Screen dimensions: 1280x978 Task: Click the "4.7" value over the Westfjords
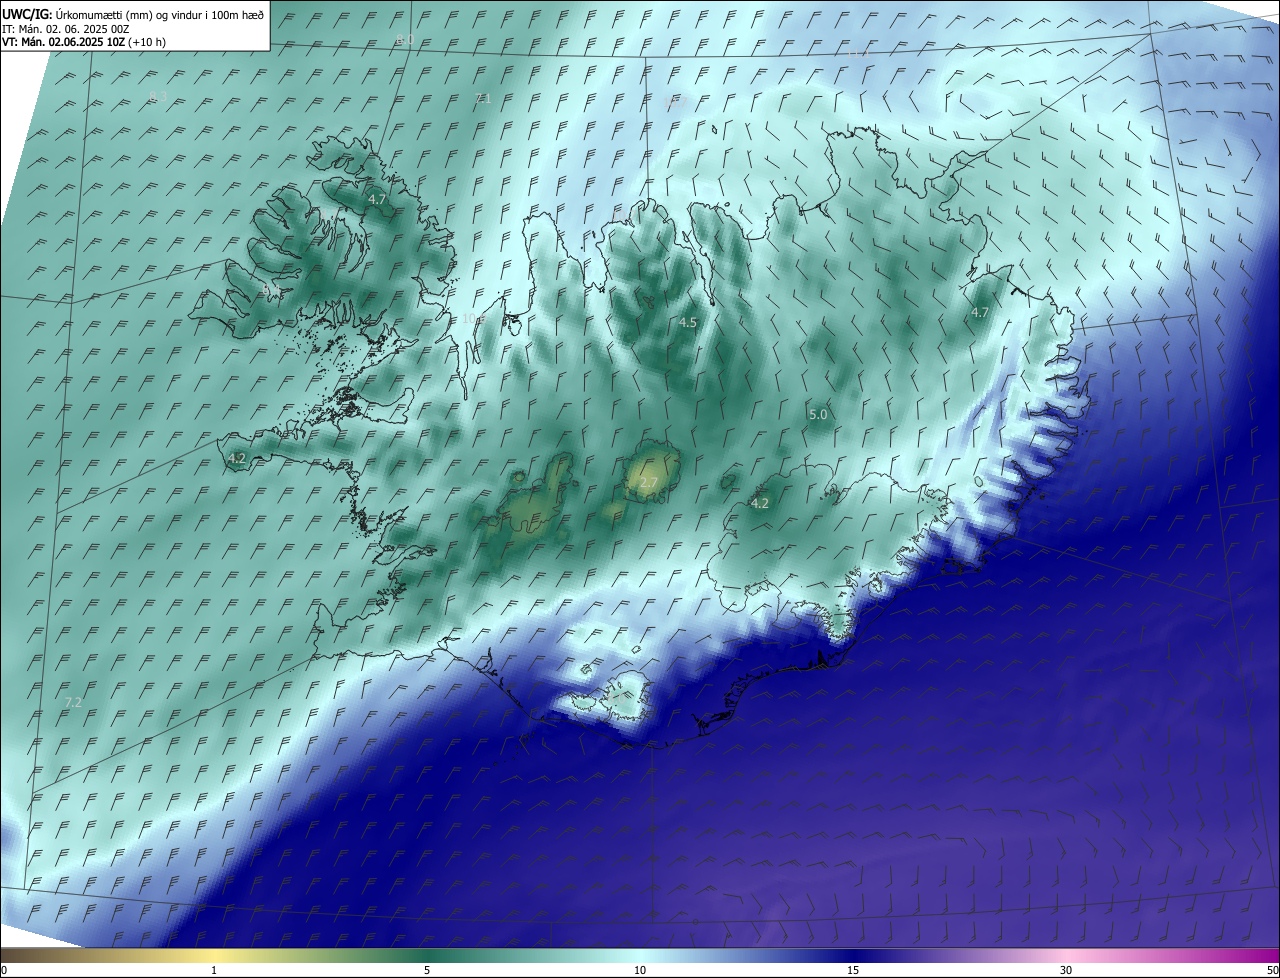[377, 200]
